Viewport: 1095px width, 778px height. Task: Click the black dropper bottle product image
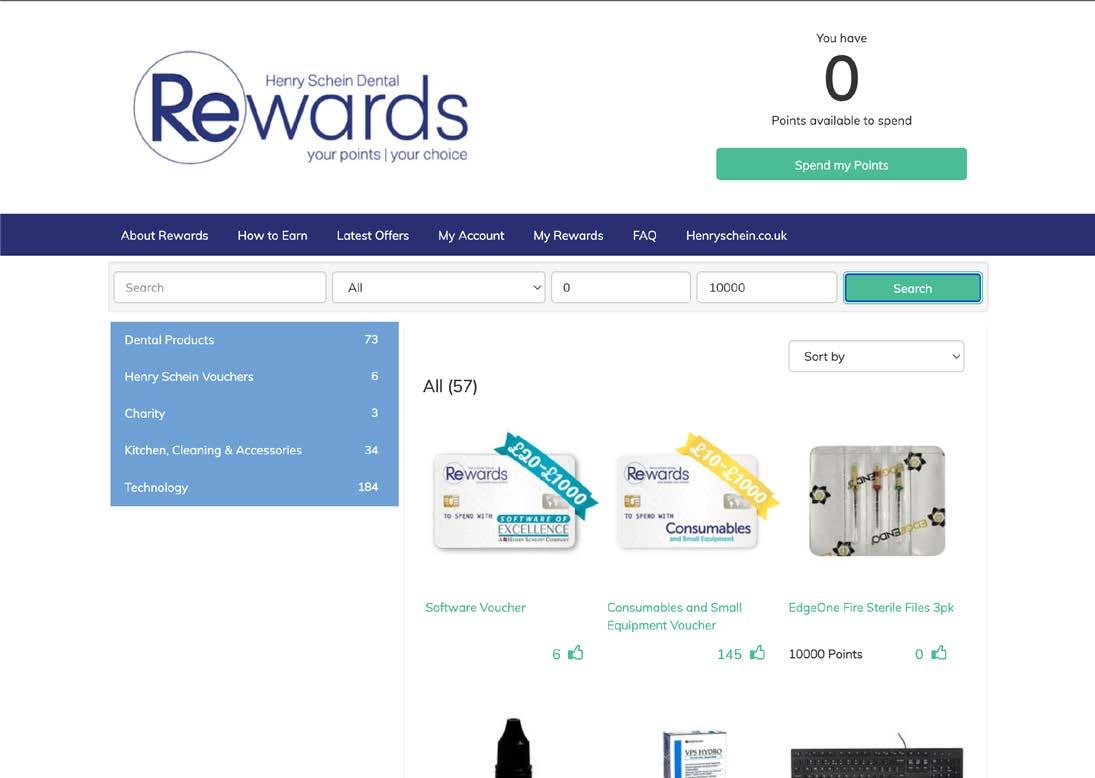pos(513,747)
